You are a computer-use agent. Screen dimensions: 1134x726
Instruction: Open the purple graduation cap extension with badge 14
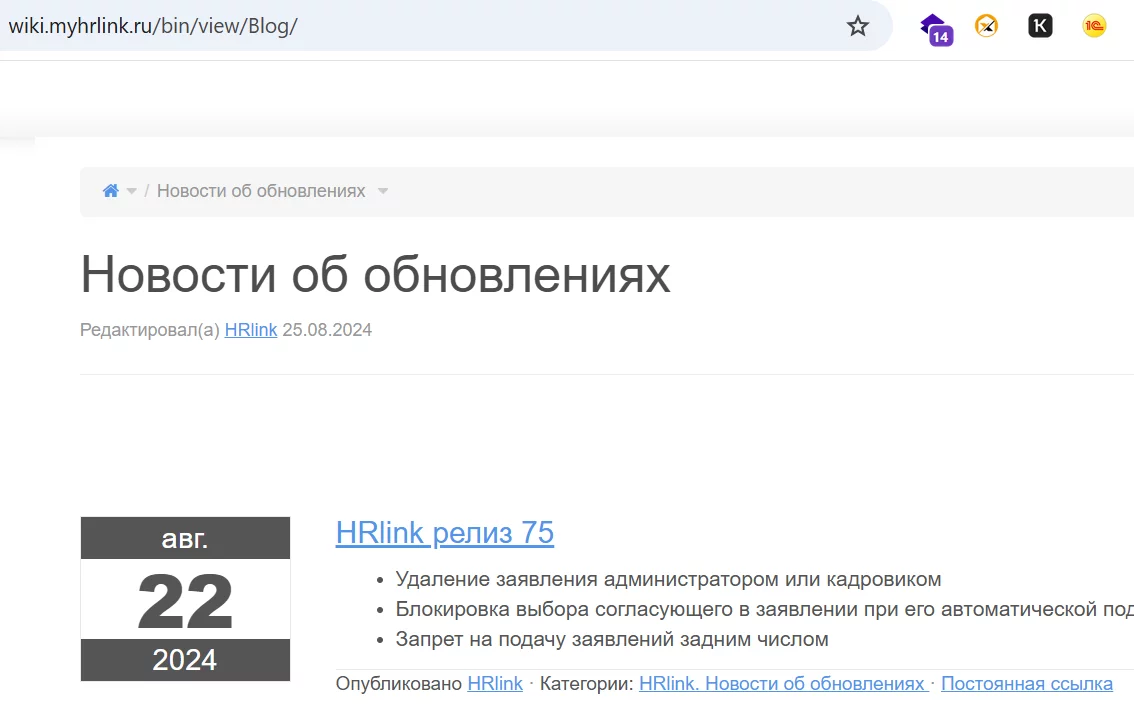pyautogui.click(x=937, y=29)
